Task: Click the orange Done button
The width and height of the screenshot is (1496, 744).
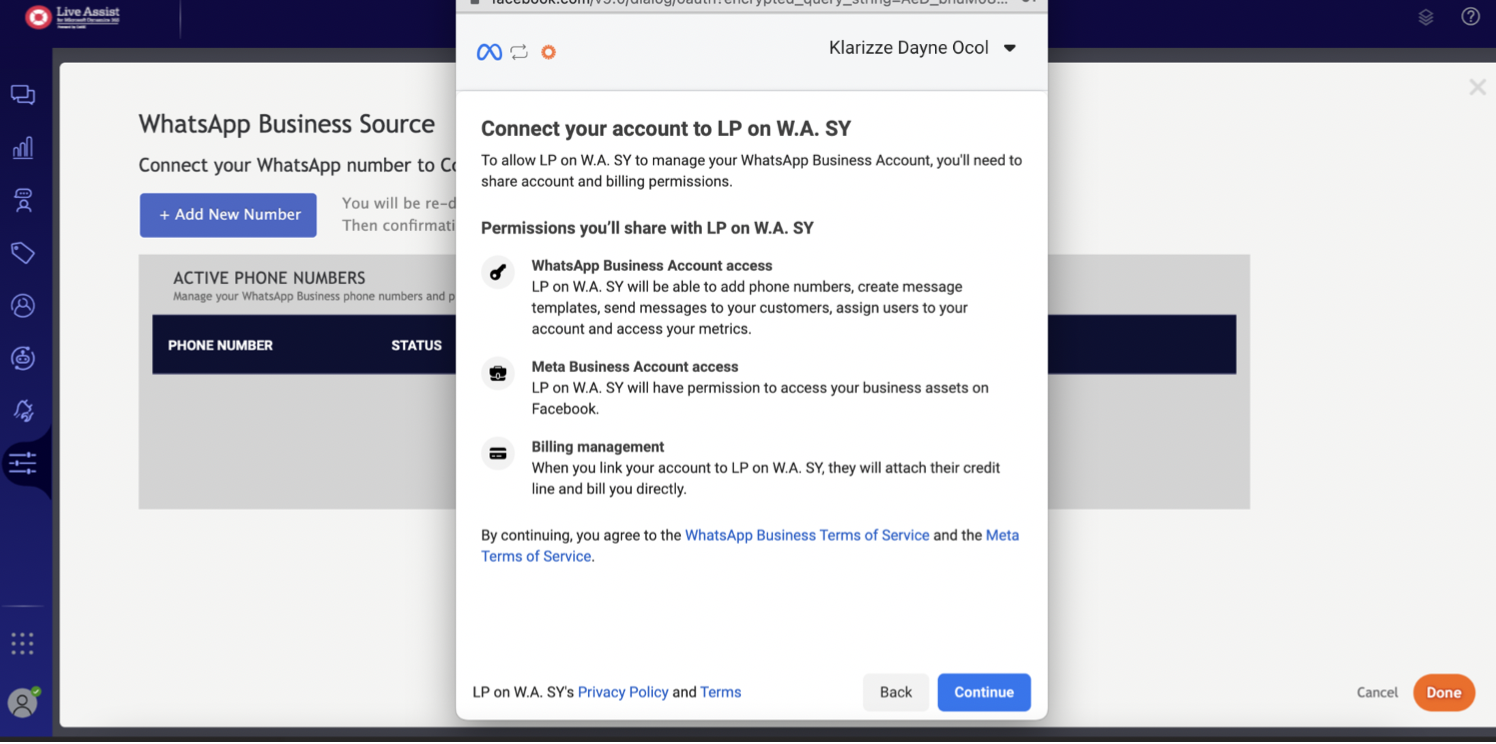Action: tap(1444, 692)
